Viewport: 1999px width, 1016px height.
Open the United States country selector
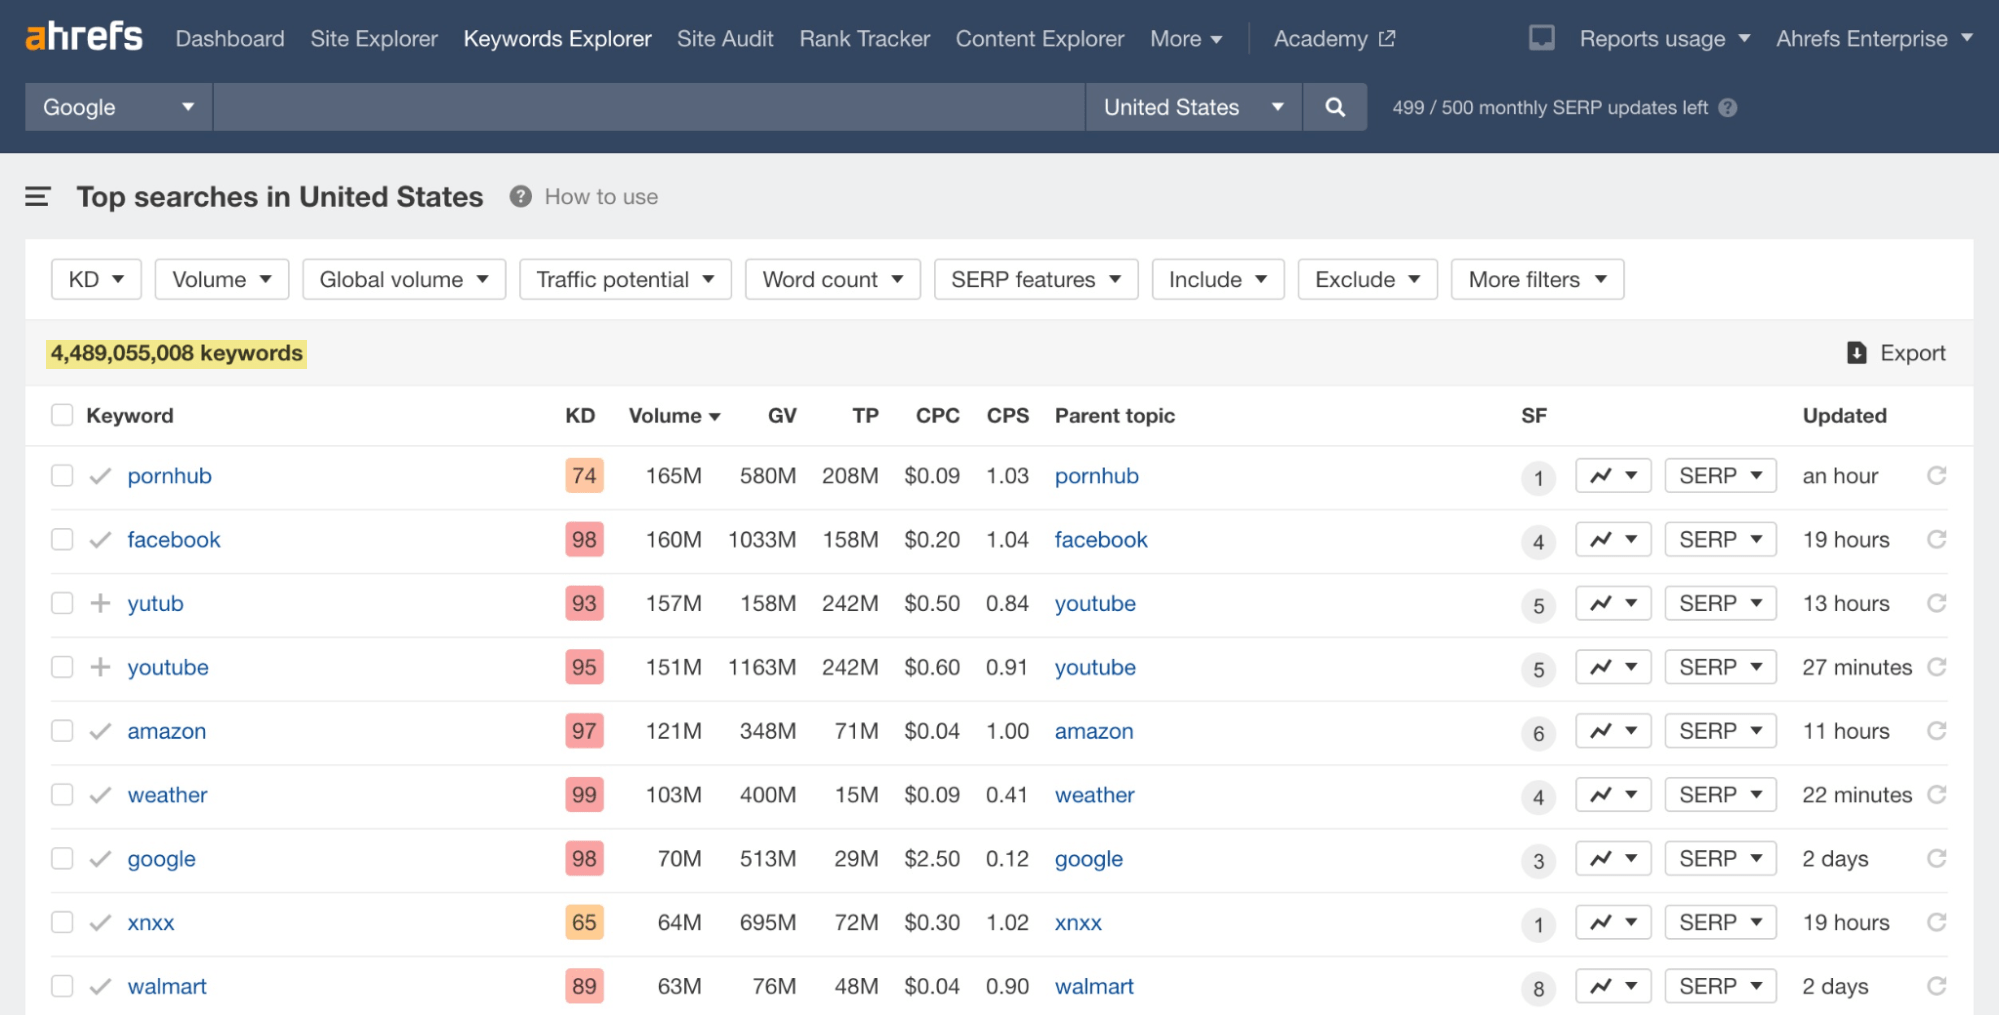coord(1194,107)
